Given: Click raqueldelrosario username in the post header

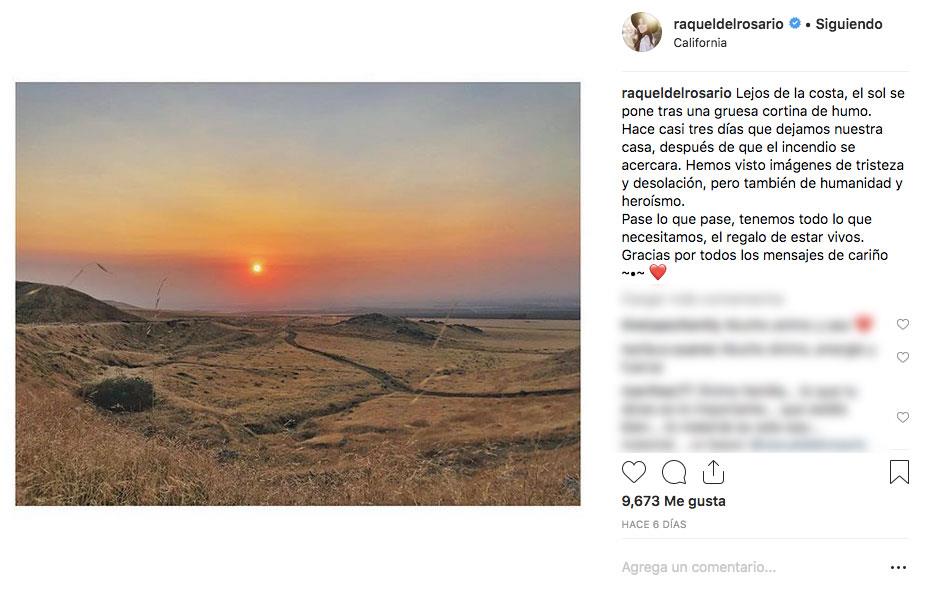Looking at the screenshot, I should (730, 24).
